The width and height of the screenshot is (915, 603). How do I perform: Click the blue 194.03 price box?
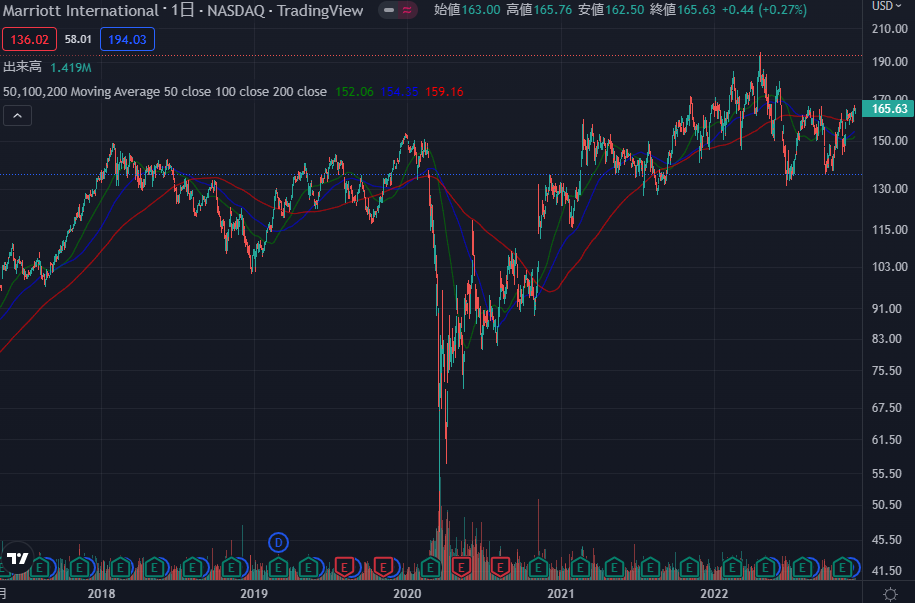[x=127, y=39]
